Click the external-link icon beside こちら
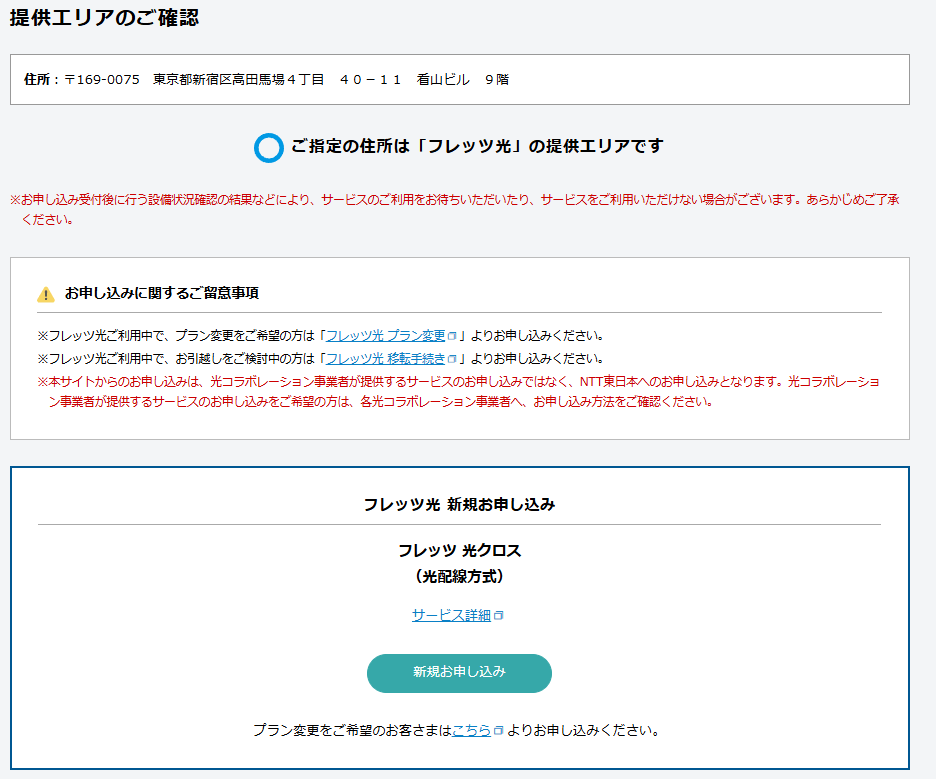The height and width of the screenshot is (779, 936). (498, 730)
